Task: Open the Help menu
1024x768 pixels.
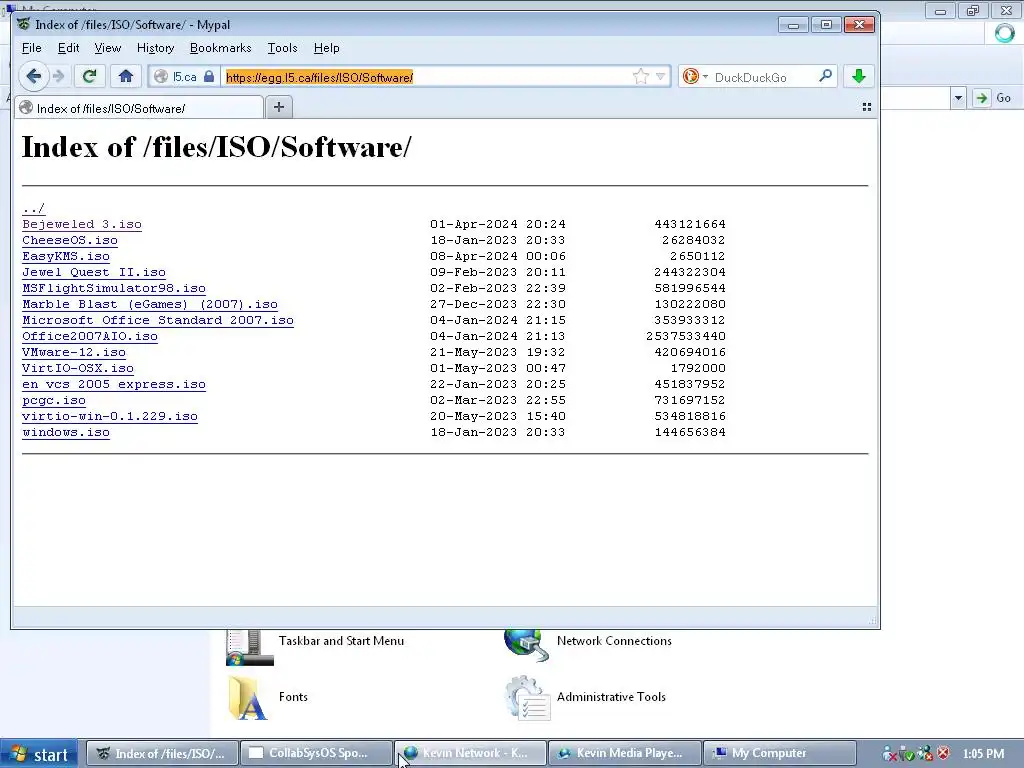Action: 327,48
